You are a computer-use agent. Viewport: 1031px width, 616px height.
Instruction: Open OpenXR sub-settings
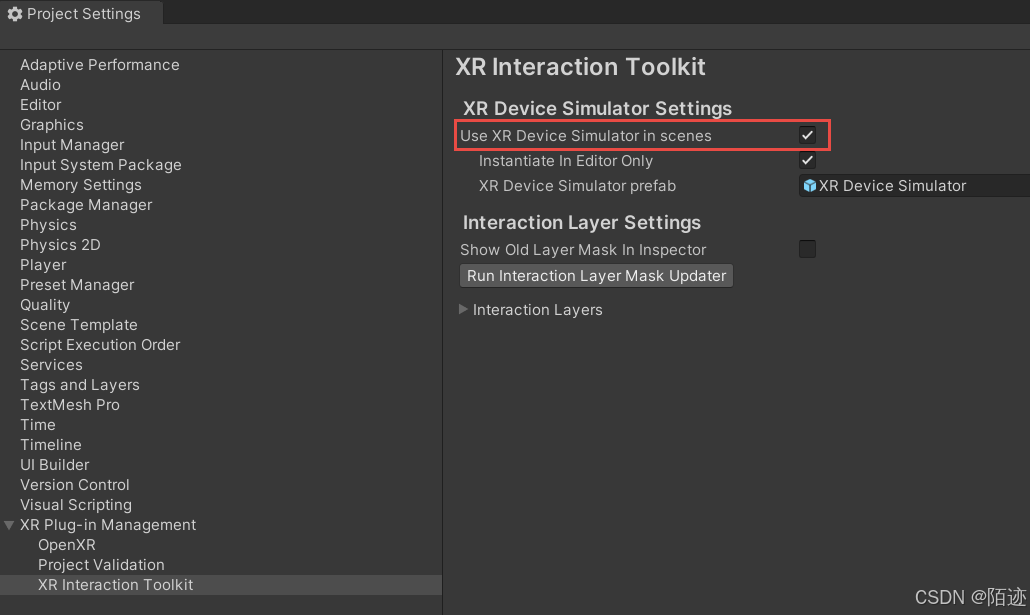click(66, 545)
